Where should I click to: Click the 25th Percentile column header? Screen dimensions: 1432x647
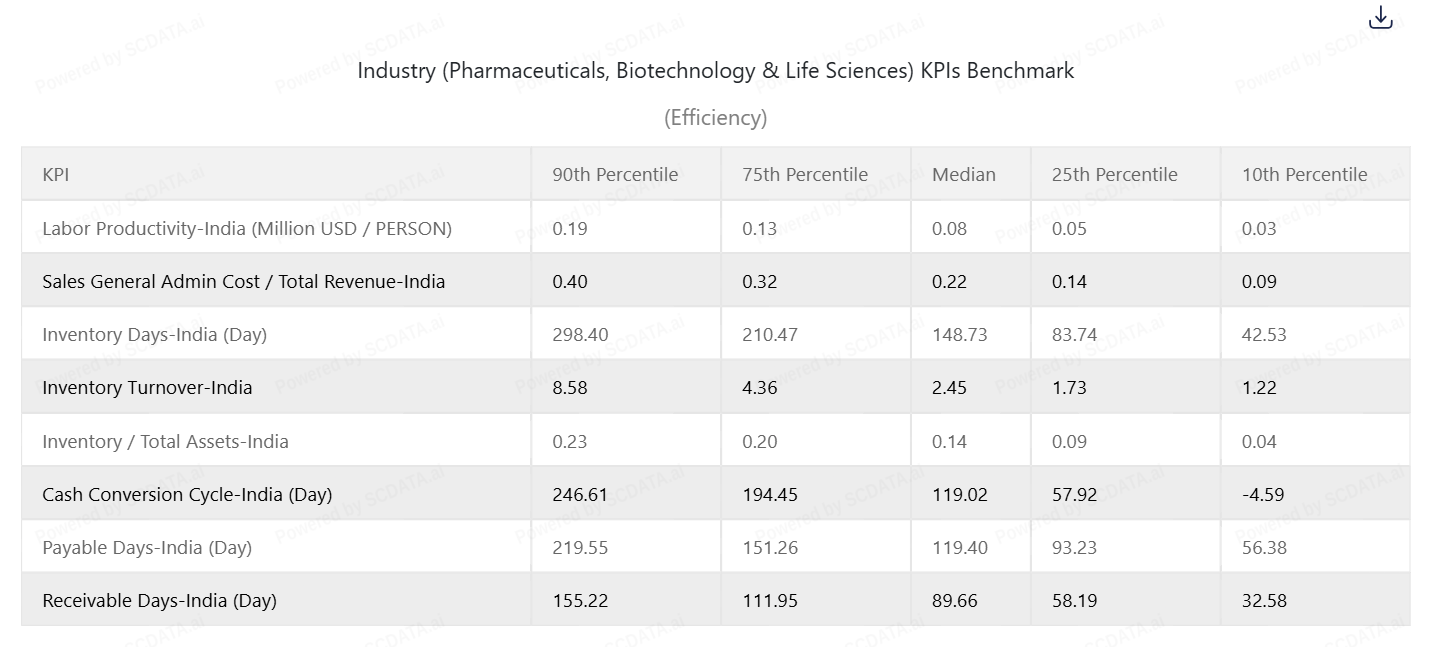pos(1114,175)
